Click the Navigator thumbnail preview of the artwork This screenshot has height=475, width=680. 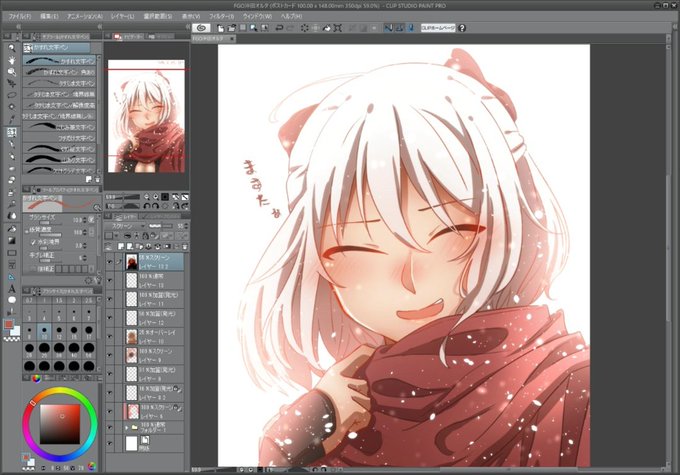pyautogui.click(x=146, y=116)
